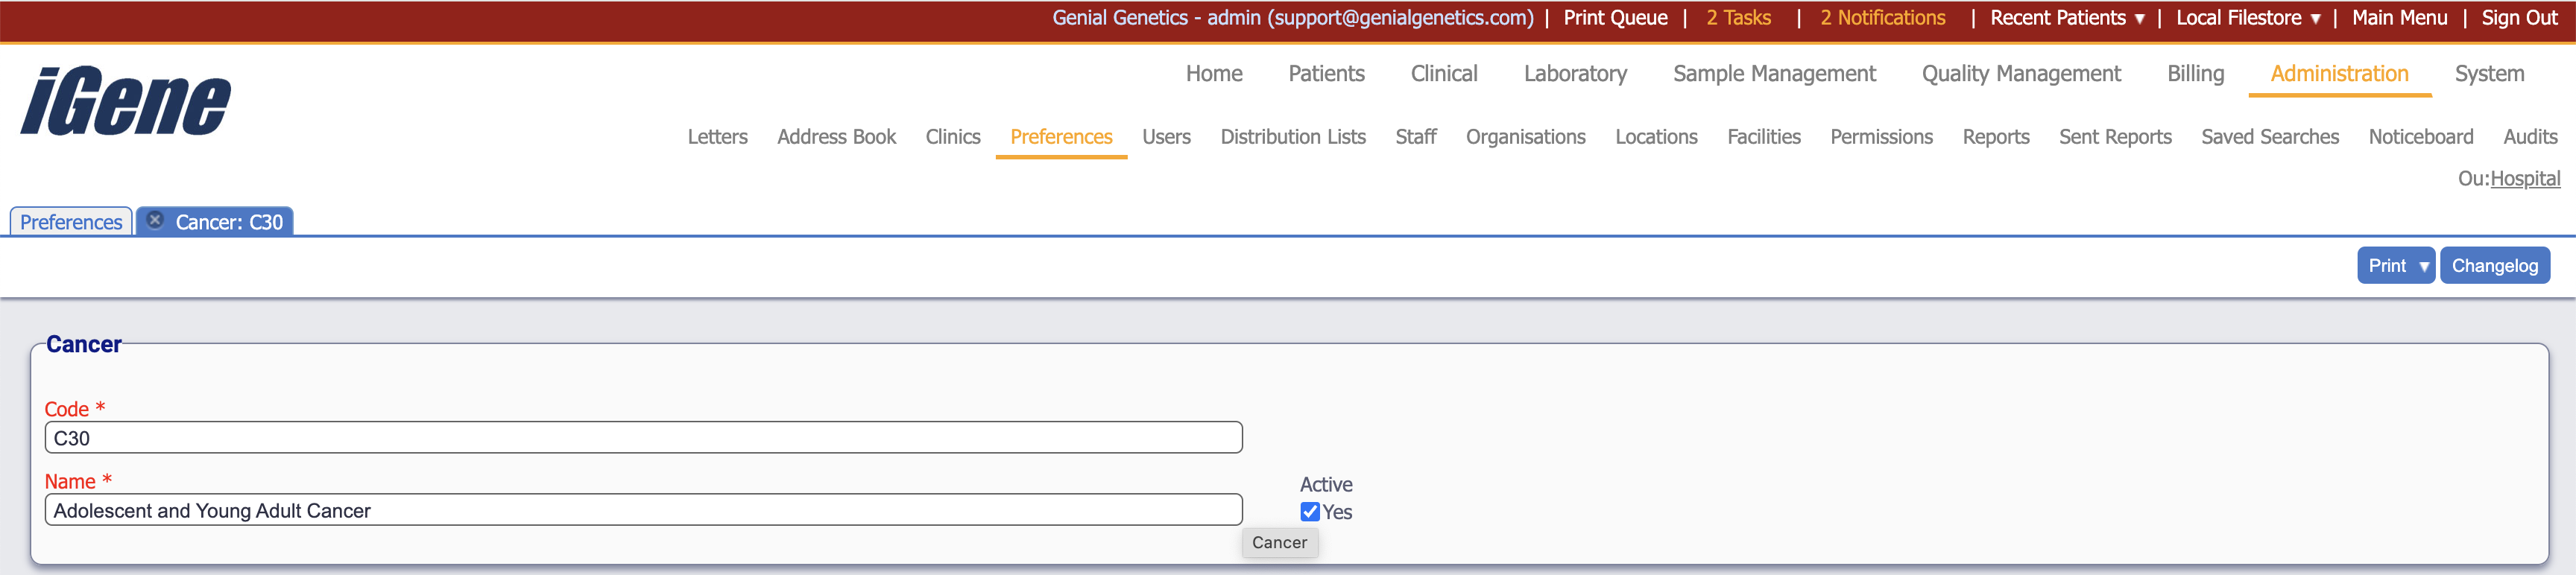Click the iGene logo

tap(126, 101)
